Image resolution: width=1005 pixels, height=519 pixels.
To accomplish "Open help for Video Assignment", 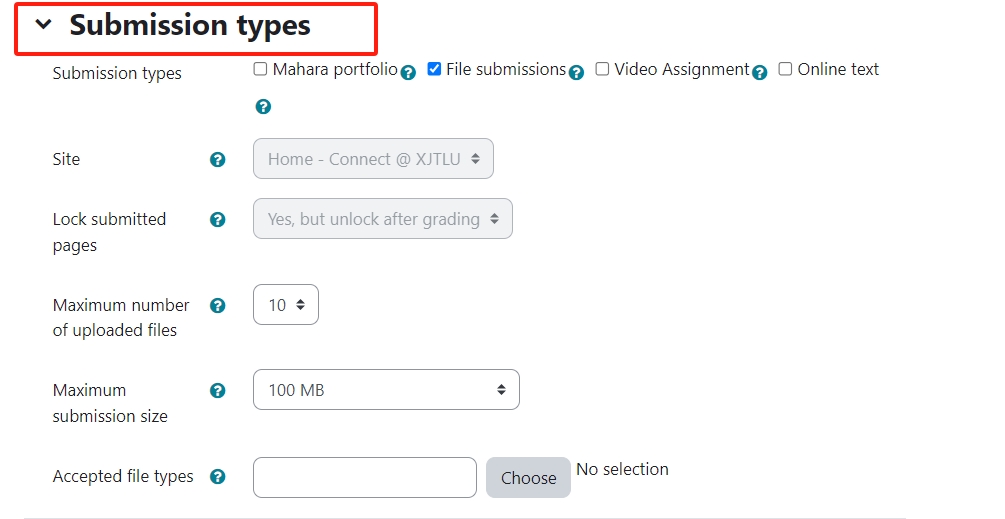I will tap(760, 72).
